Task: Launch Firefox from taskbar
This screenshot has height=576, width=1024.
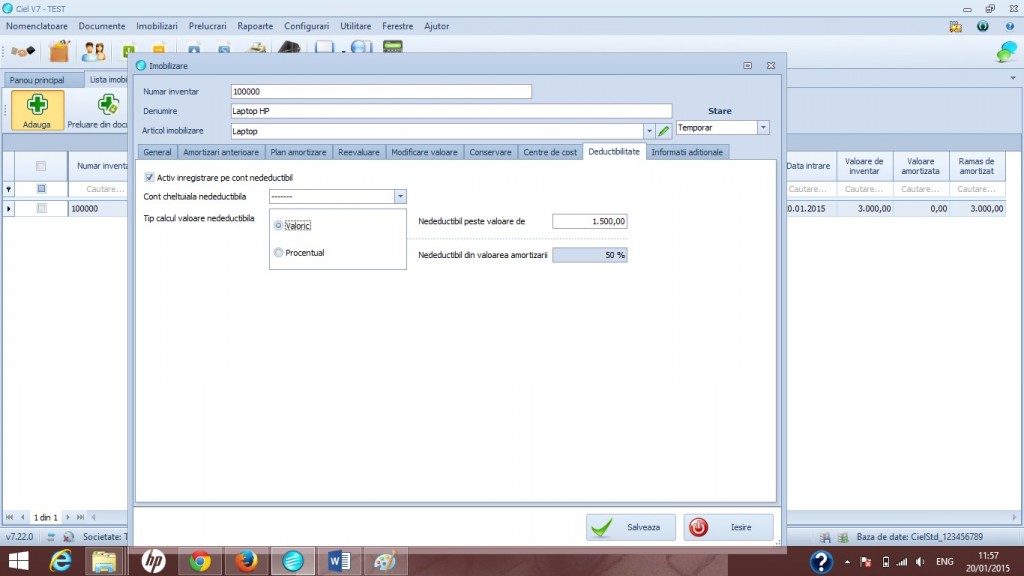Action: pos(246,561)
